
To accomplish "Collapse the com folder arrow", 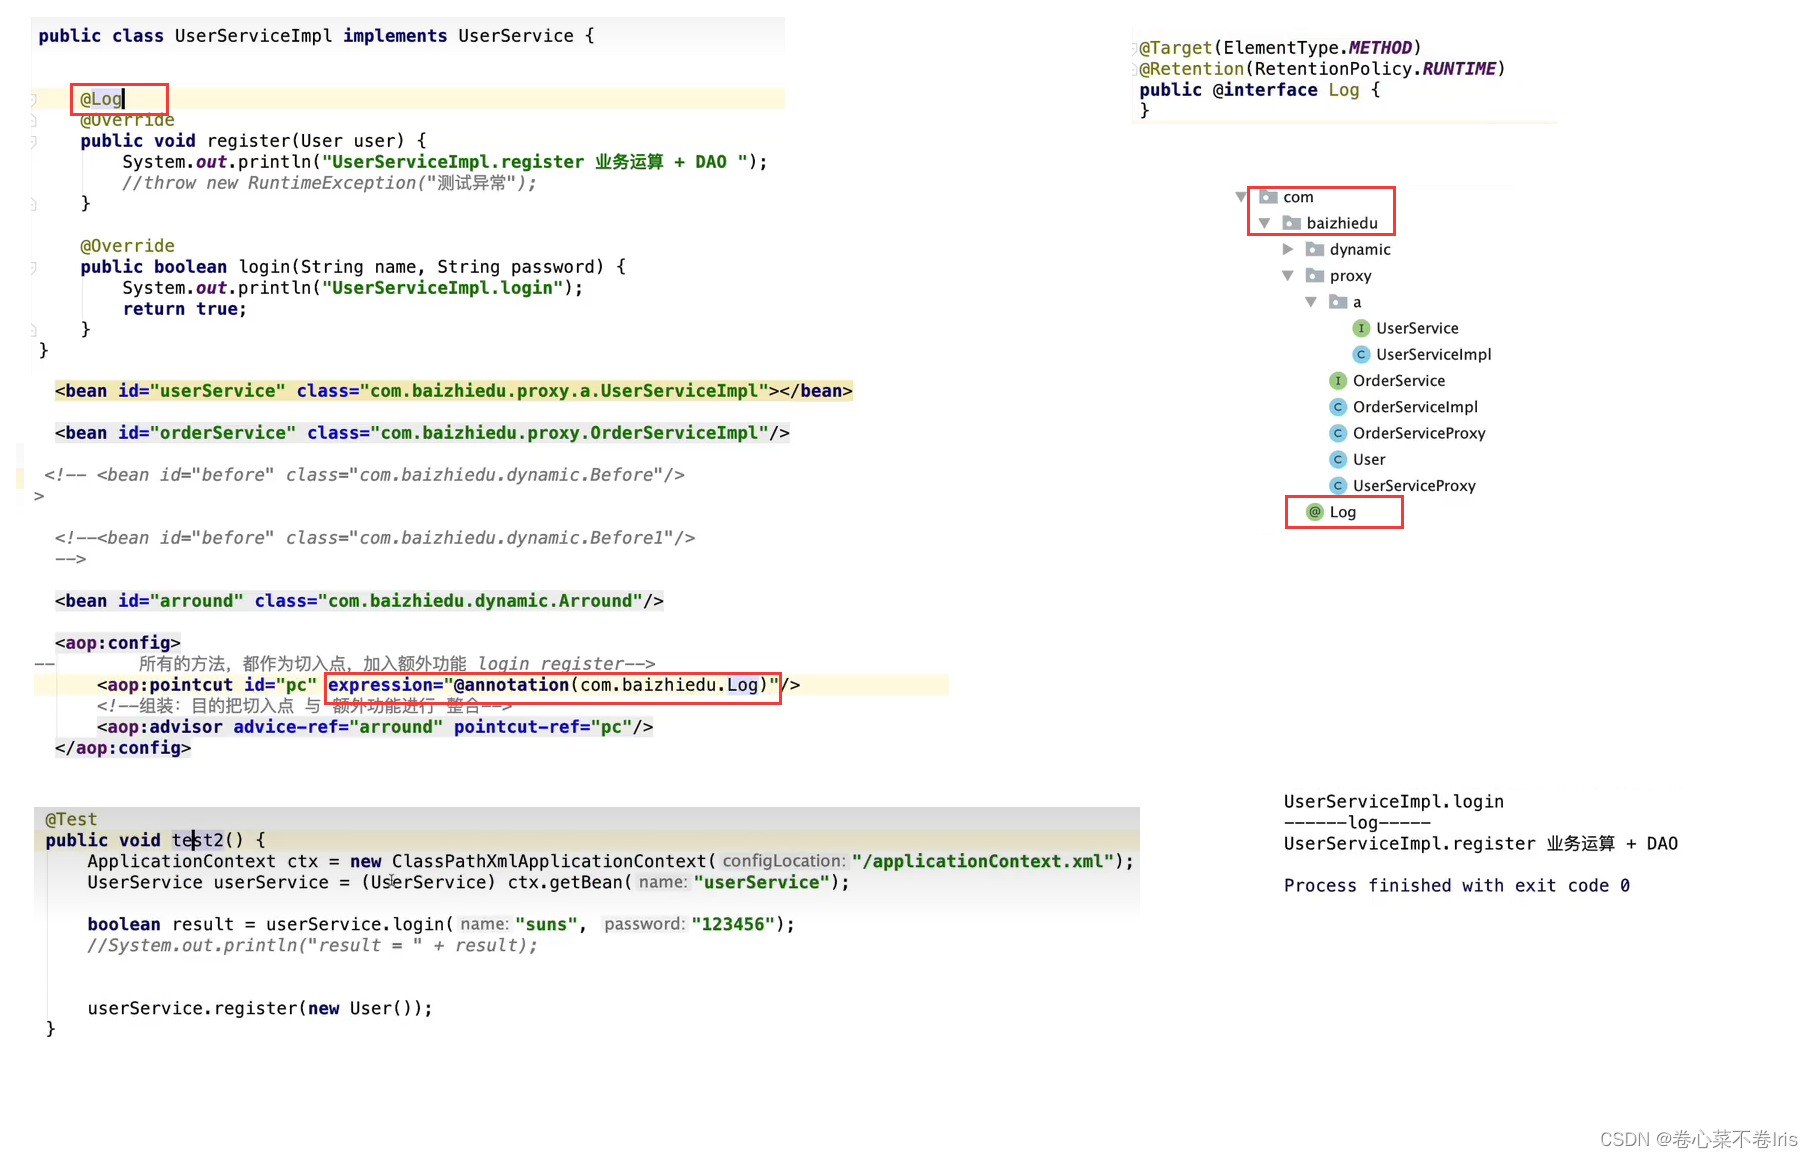I will [x=1241, y=197].
